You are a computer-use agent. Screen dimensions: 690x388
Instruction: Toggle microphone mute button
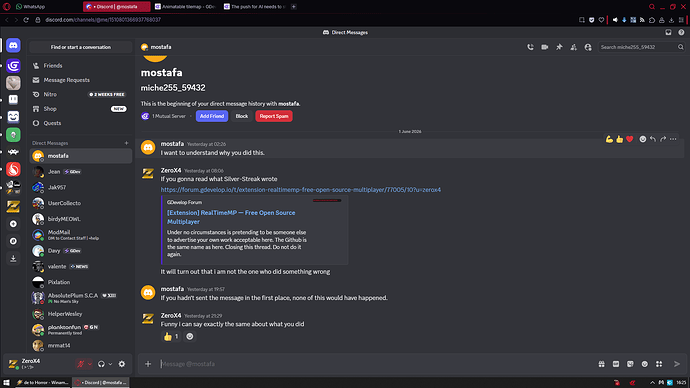[x=81, y=364]
